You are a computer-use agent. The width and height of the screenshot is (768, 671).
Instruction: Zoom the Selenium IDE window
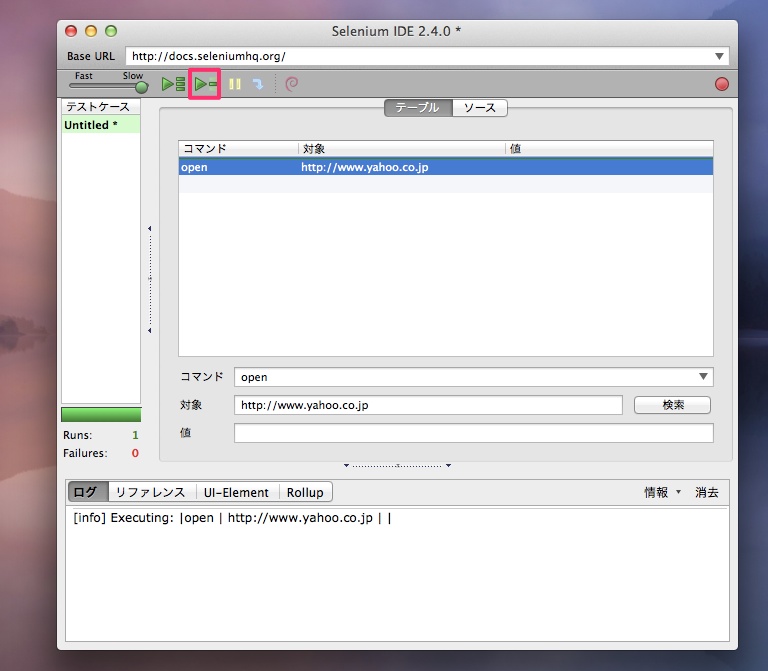(111, 31)
